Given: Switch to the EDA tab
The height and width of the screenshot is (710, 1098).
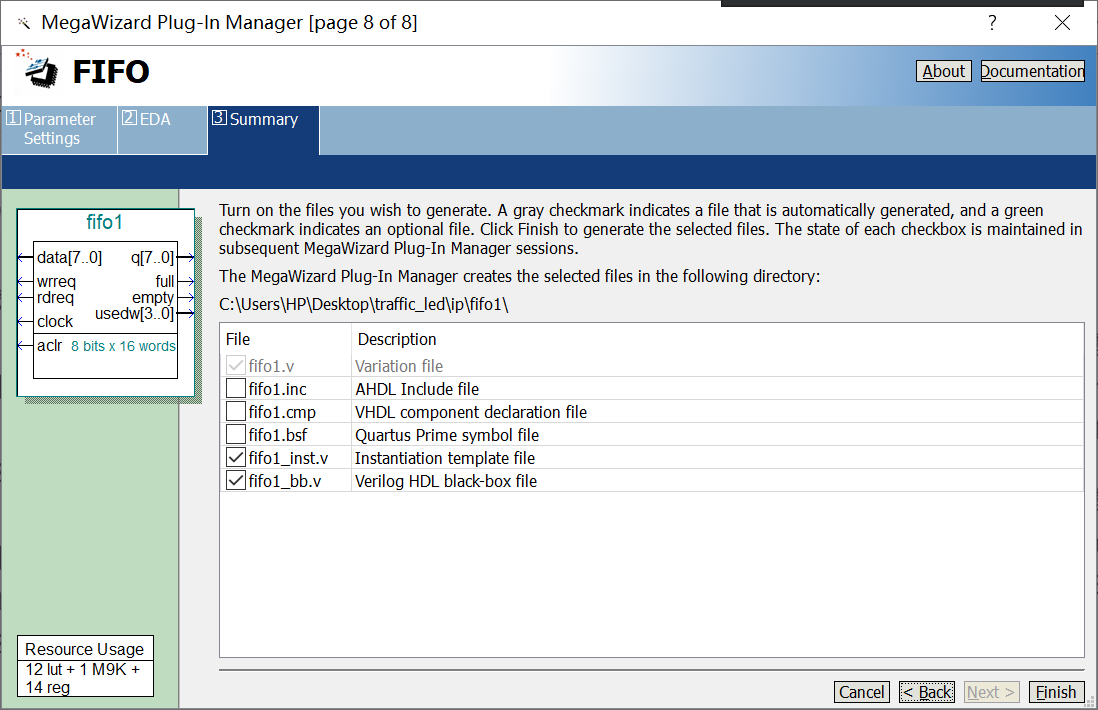Looking at the screenshot, I should tap(162, 130).
